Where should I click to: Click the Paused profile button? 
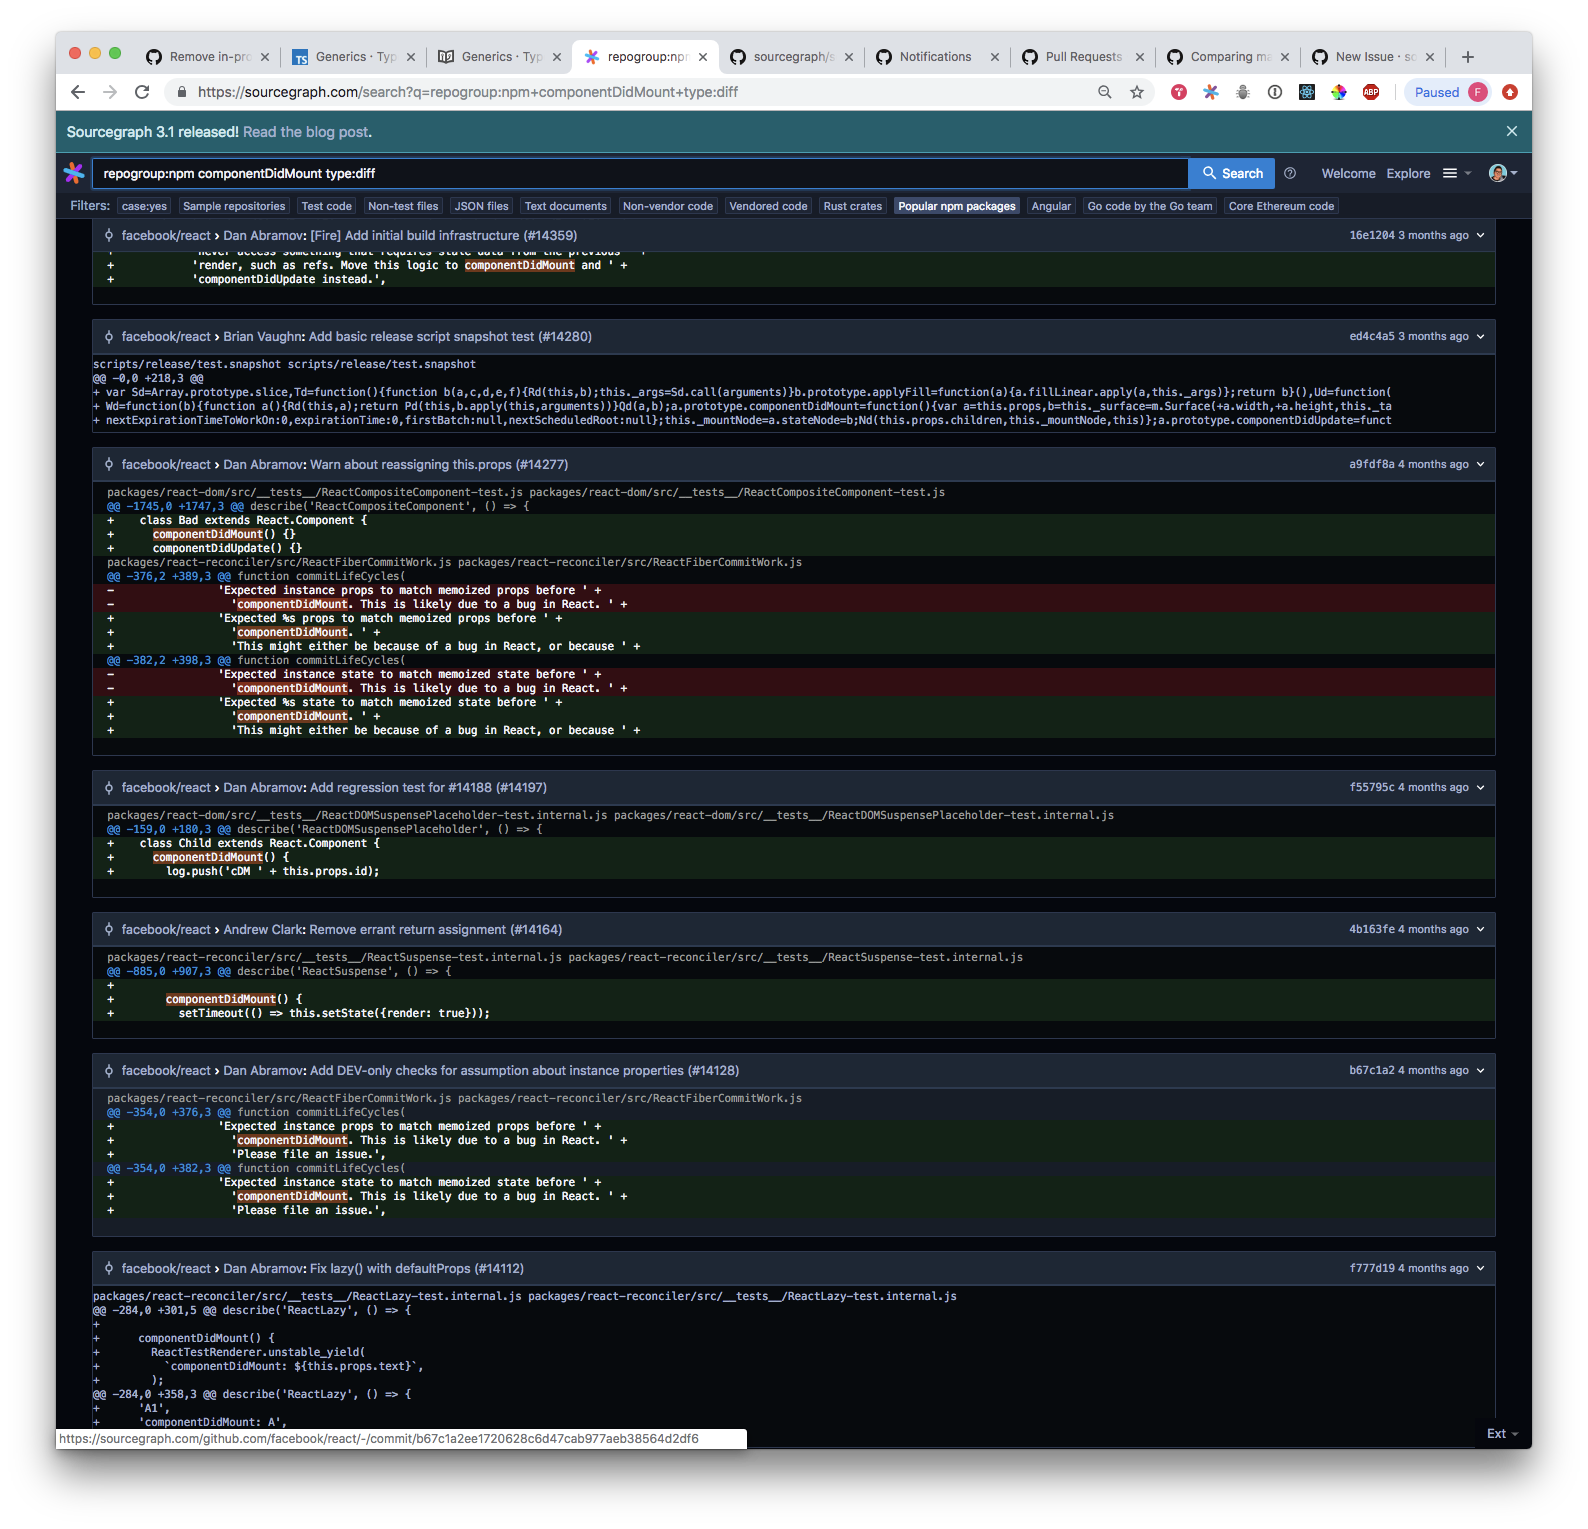click(x=1449, y=92)
